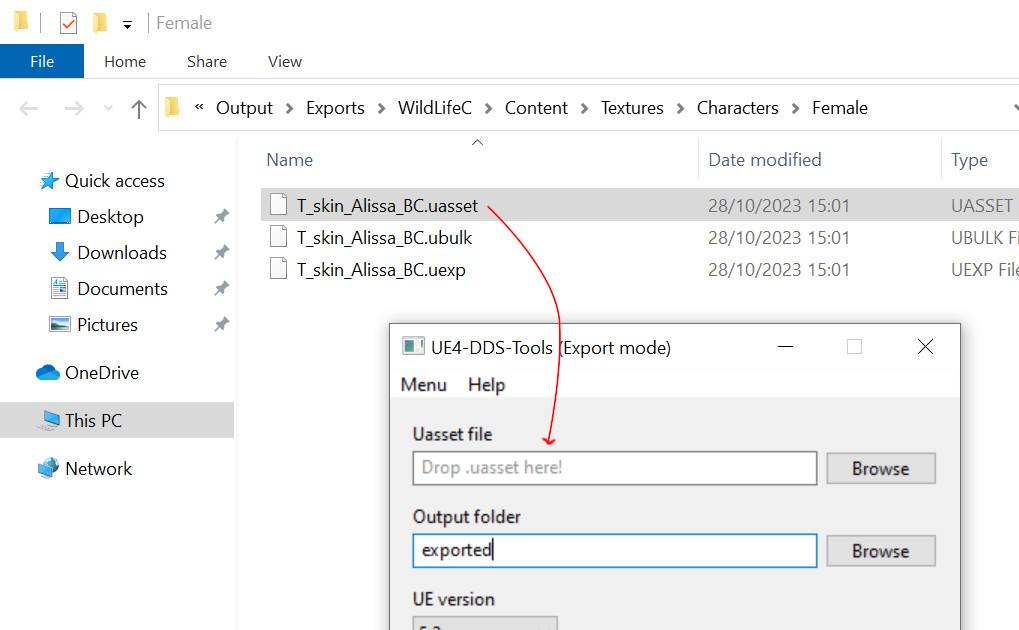Open the Help menu in UE4-DDS-Tools
This screenshot has width=1019, height=630.
486,385
